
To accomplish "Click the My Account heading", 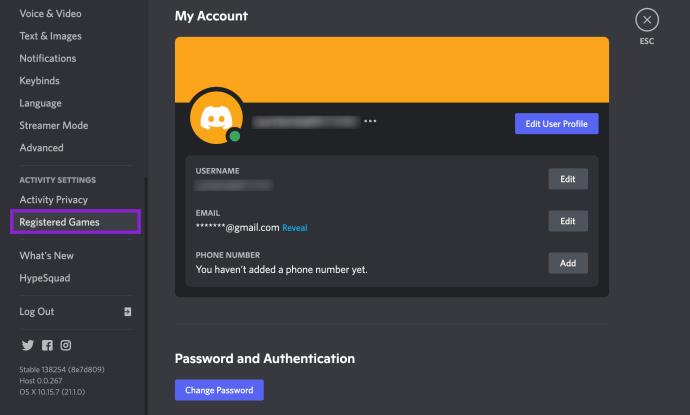I will (211, 16).
